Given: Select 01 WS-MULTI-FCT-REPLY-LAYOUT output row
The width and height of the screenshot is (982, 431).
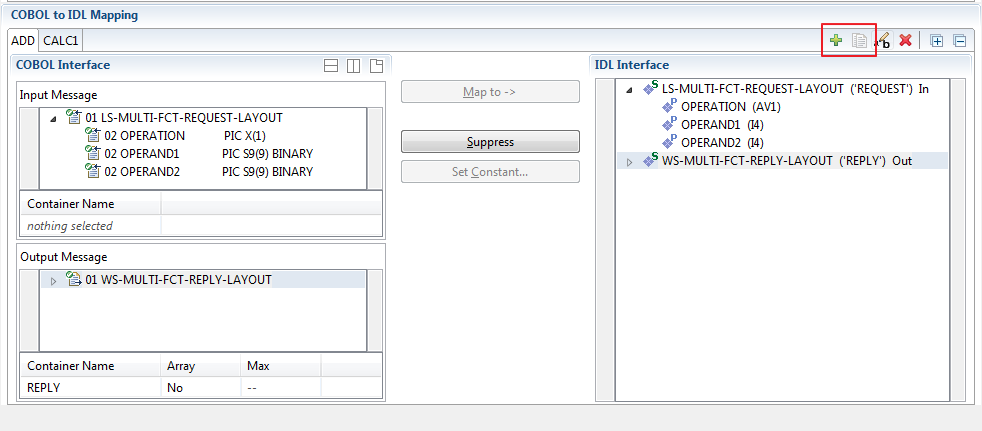Looking at the screenshot, I should click(203, 279).
